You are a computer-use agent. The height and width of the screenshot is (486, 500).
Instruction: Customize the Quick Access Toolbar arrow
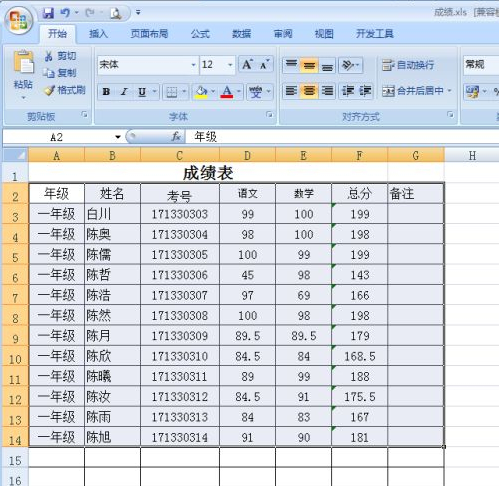(x=138, y=13)
